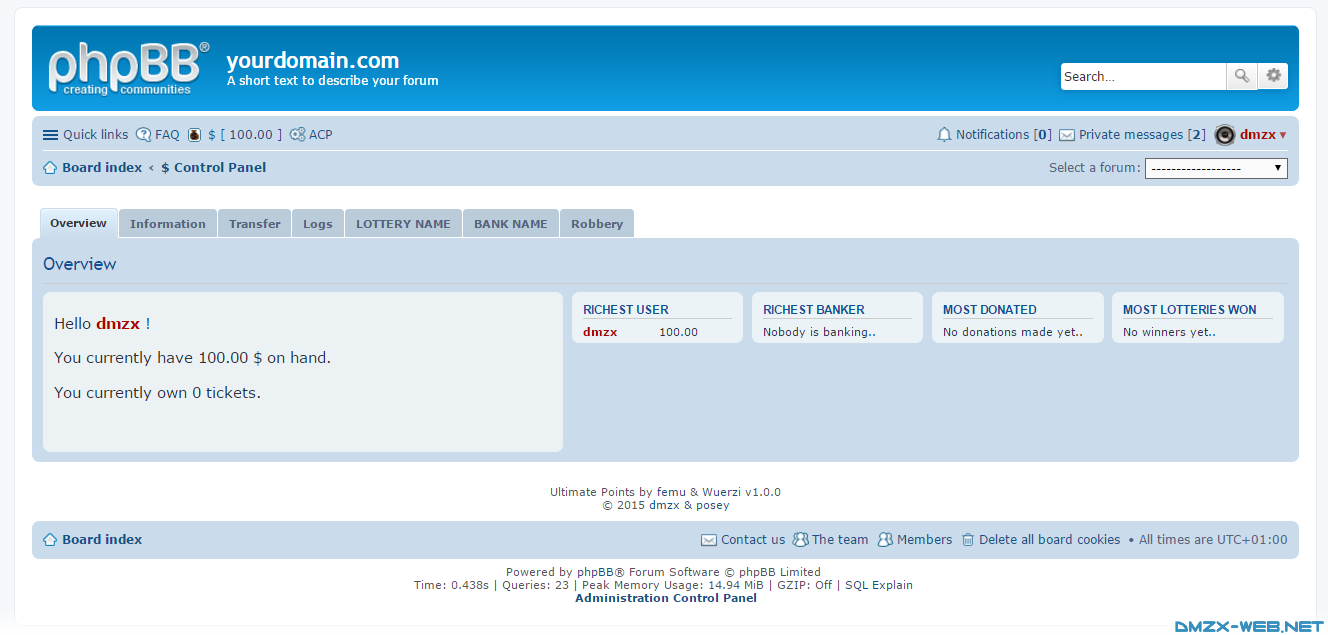The image size is (1328, 635).
Task: Click the points wallet icon in navbar
Action: coord(195,135)
